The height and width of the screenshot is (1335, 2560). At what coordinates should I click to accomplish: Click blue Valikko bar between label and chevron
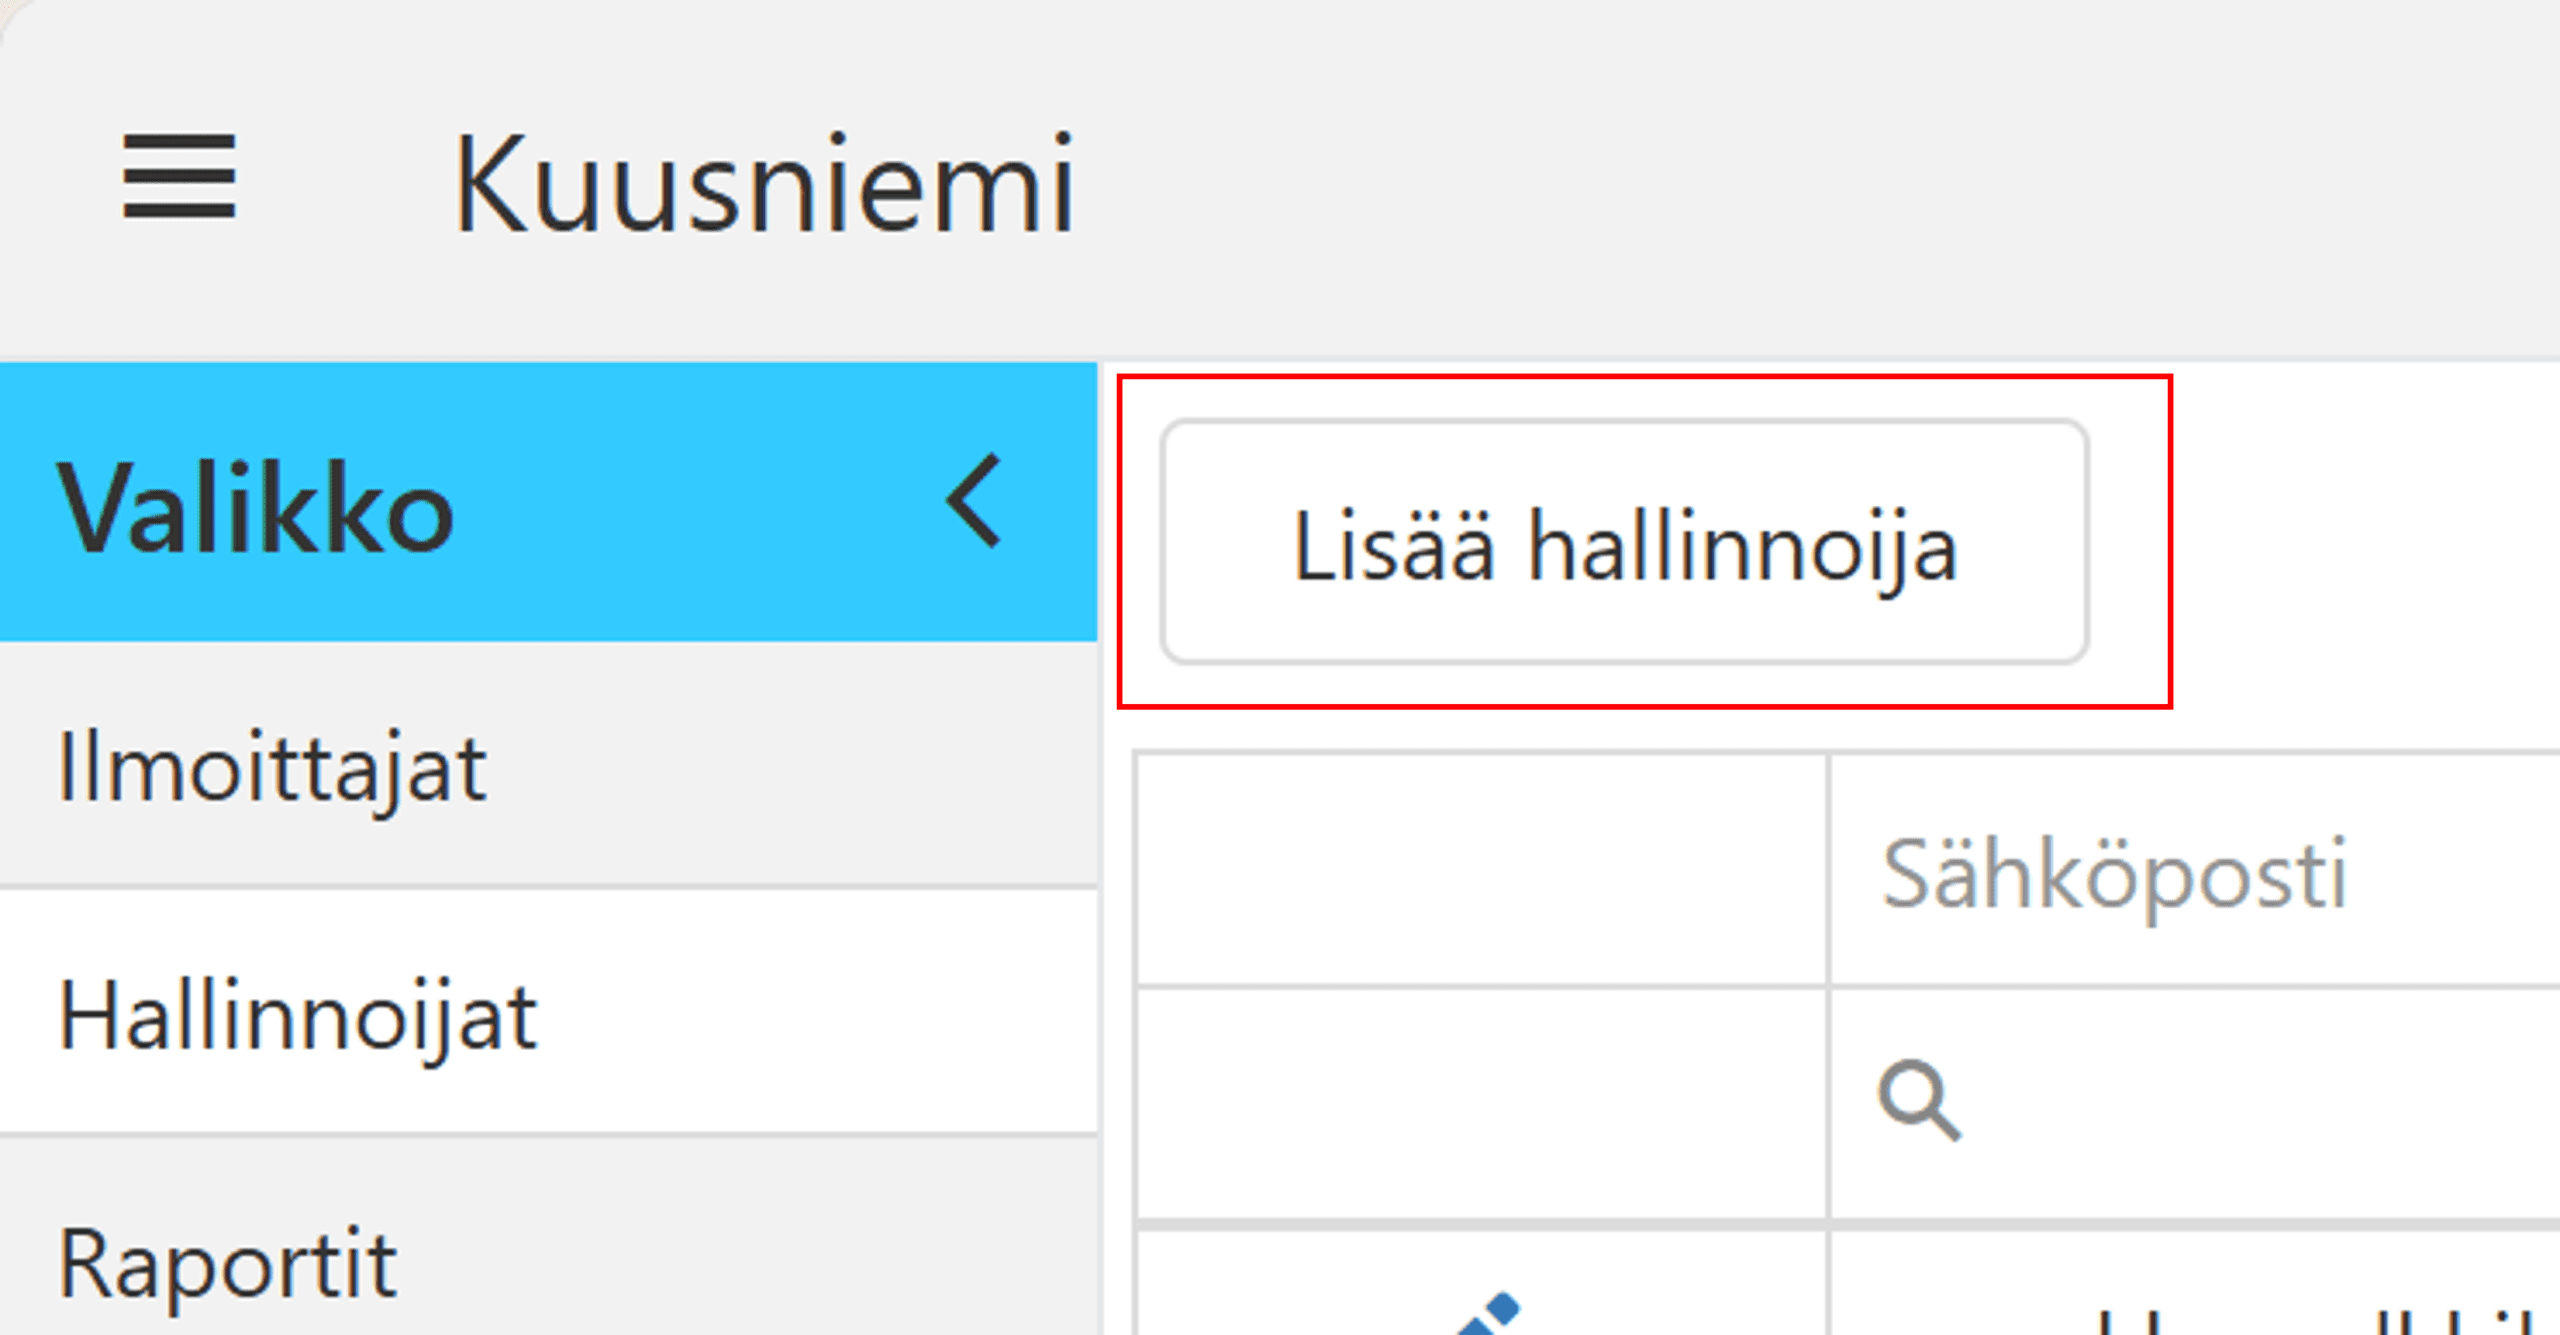[700, 502]
